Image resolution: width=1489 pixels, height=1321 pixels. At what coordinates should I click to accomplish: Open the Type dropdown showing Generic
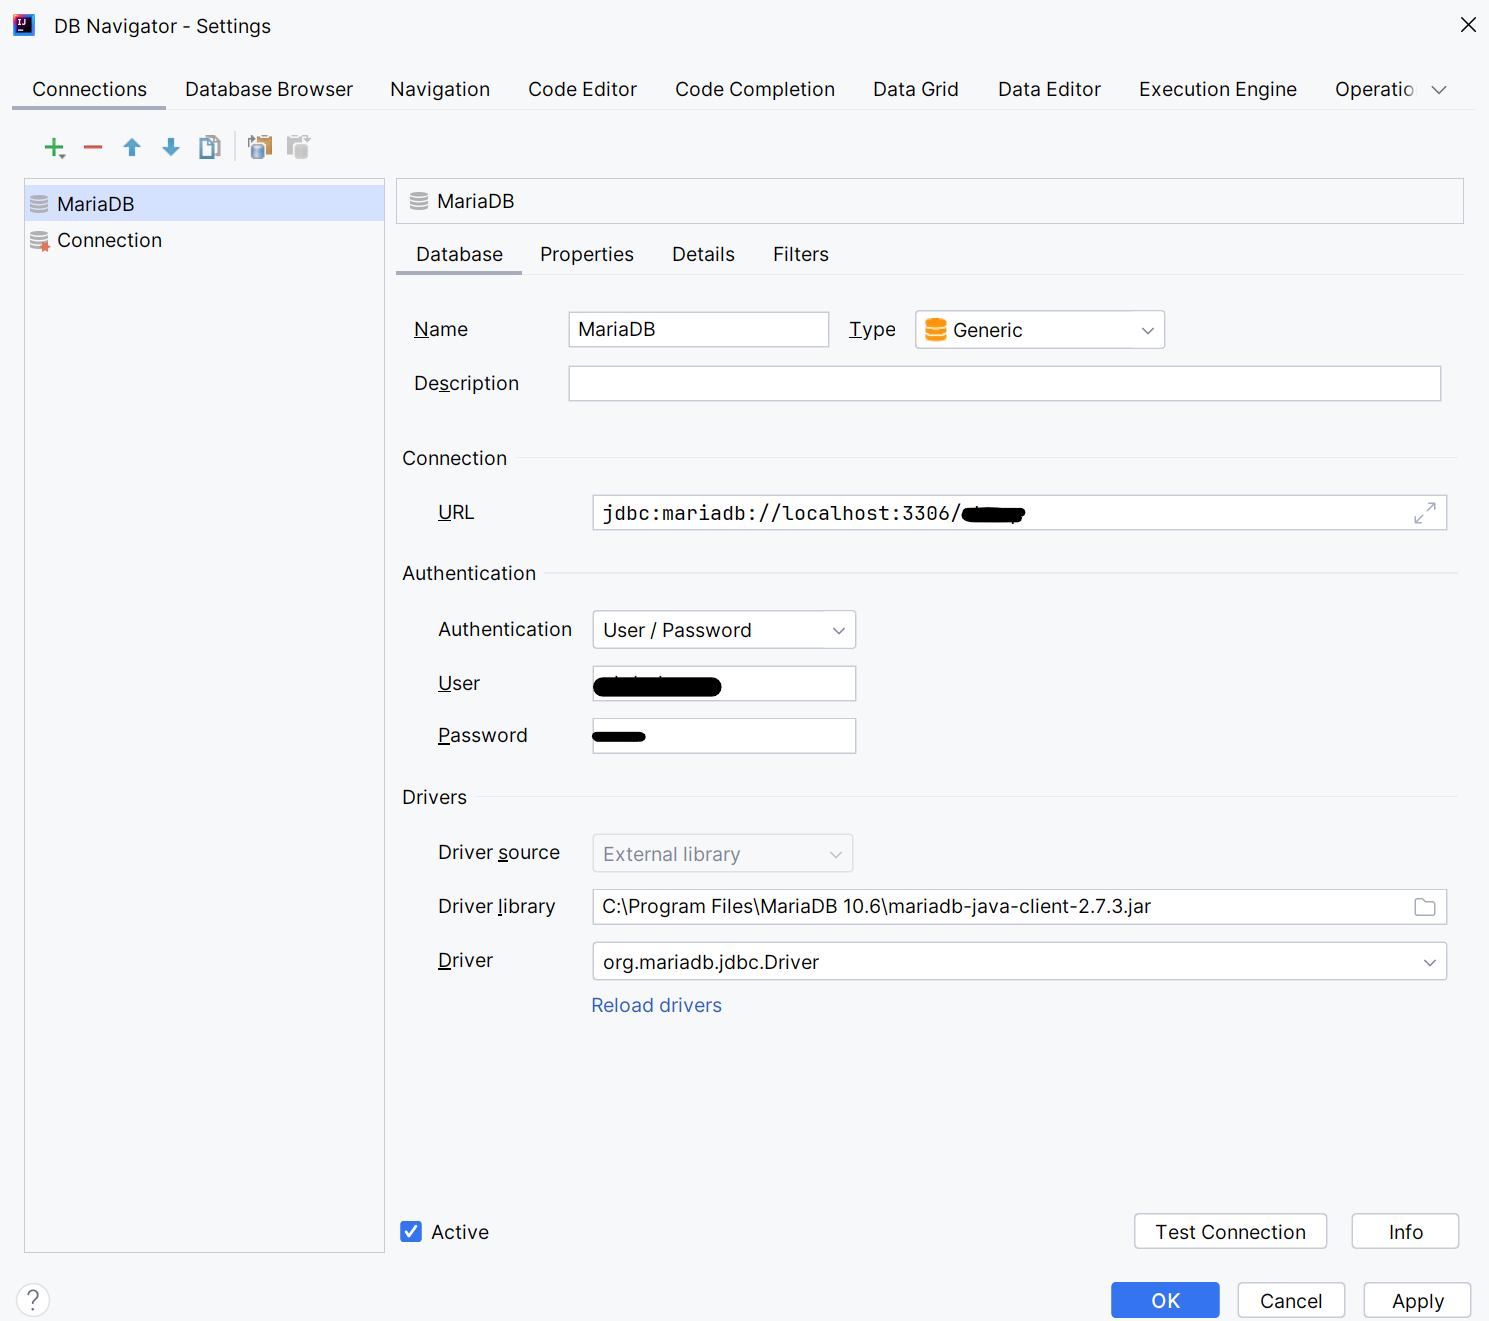[1040, 330]
